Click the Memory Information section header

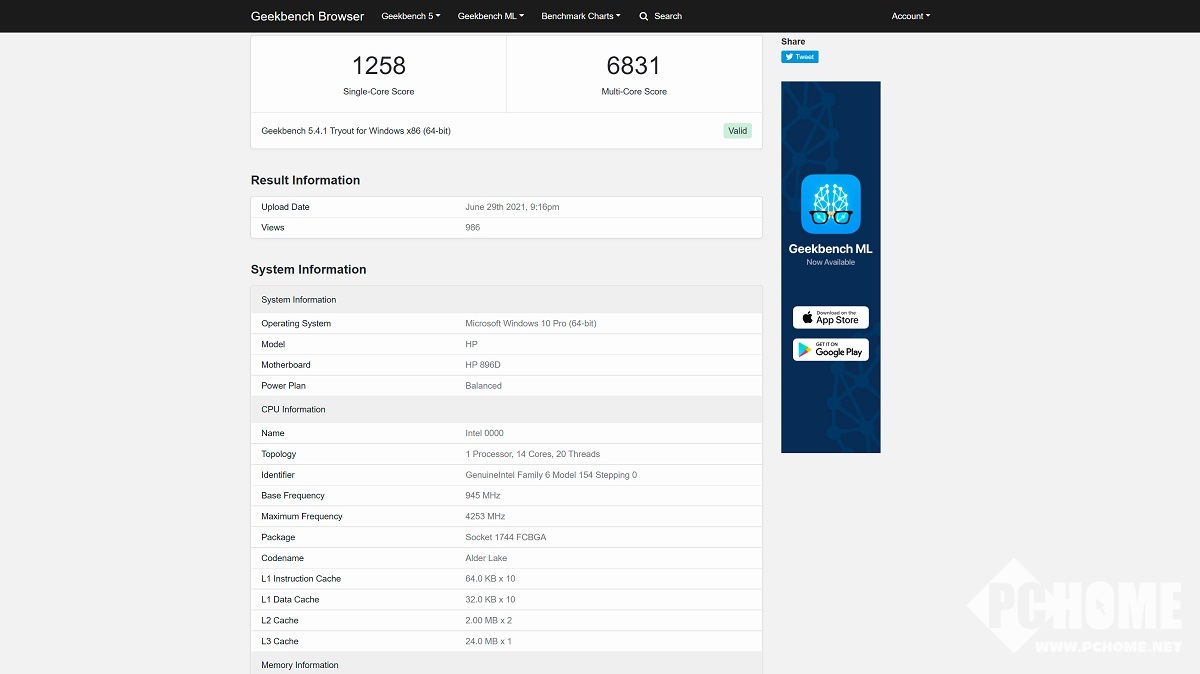300,665
